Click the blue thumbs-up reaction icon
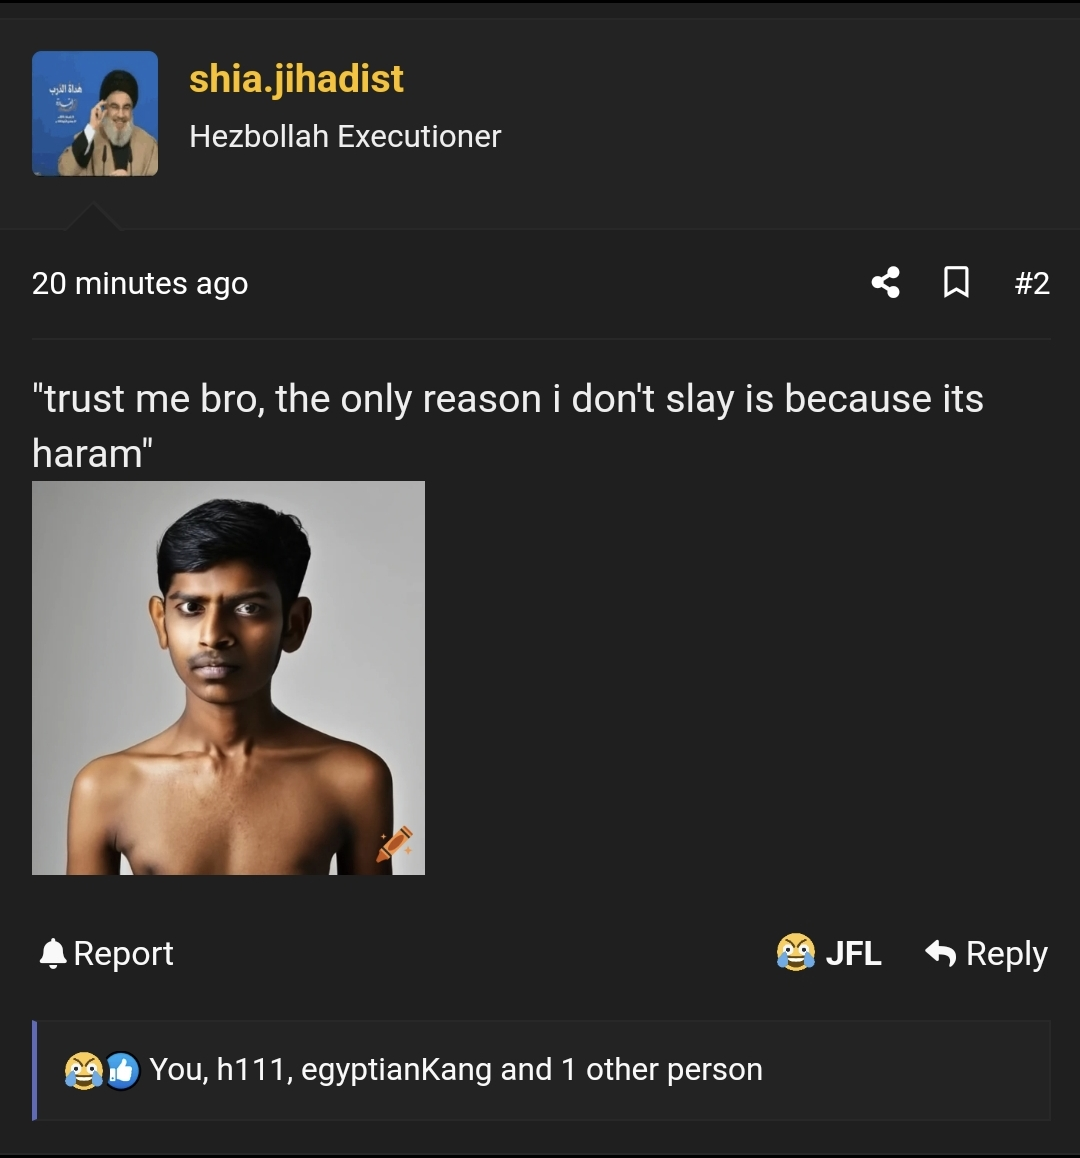 pyautogui.click(x=121, y=1071)
